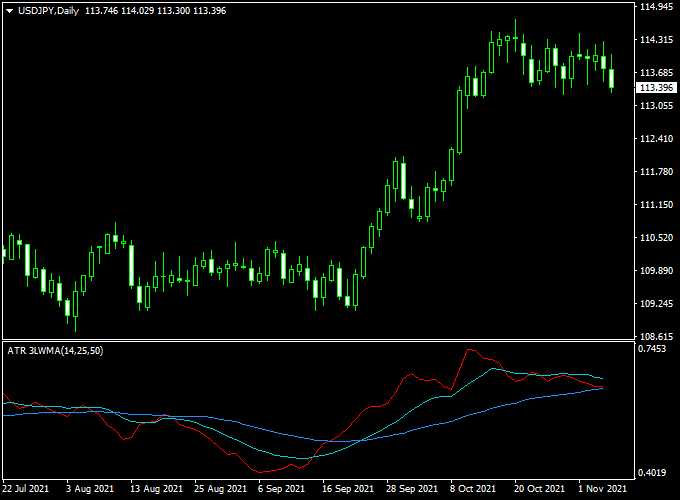Click the 6 Sep 2021 date label
The height and width of the screenshot is (500, 680).
tap(281, 489)
